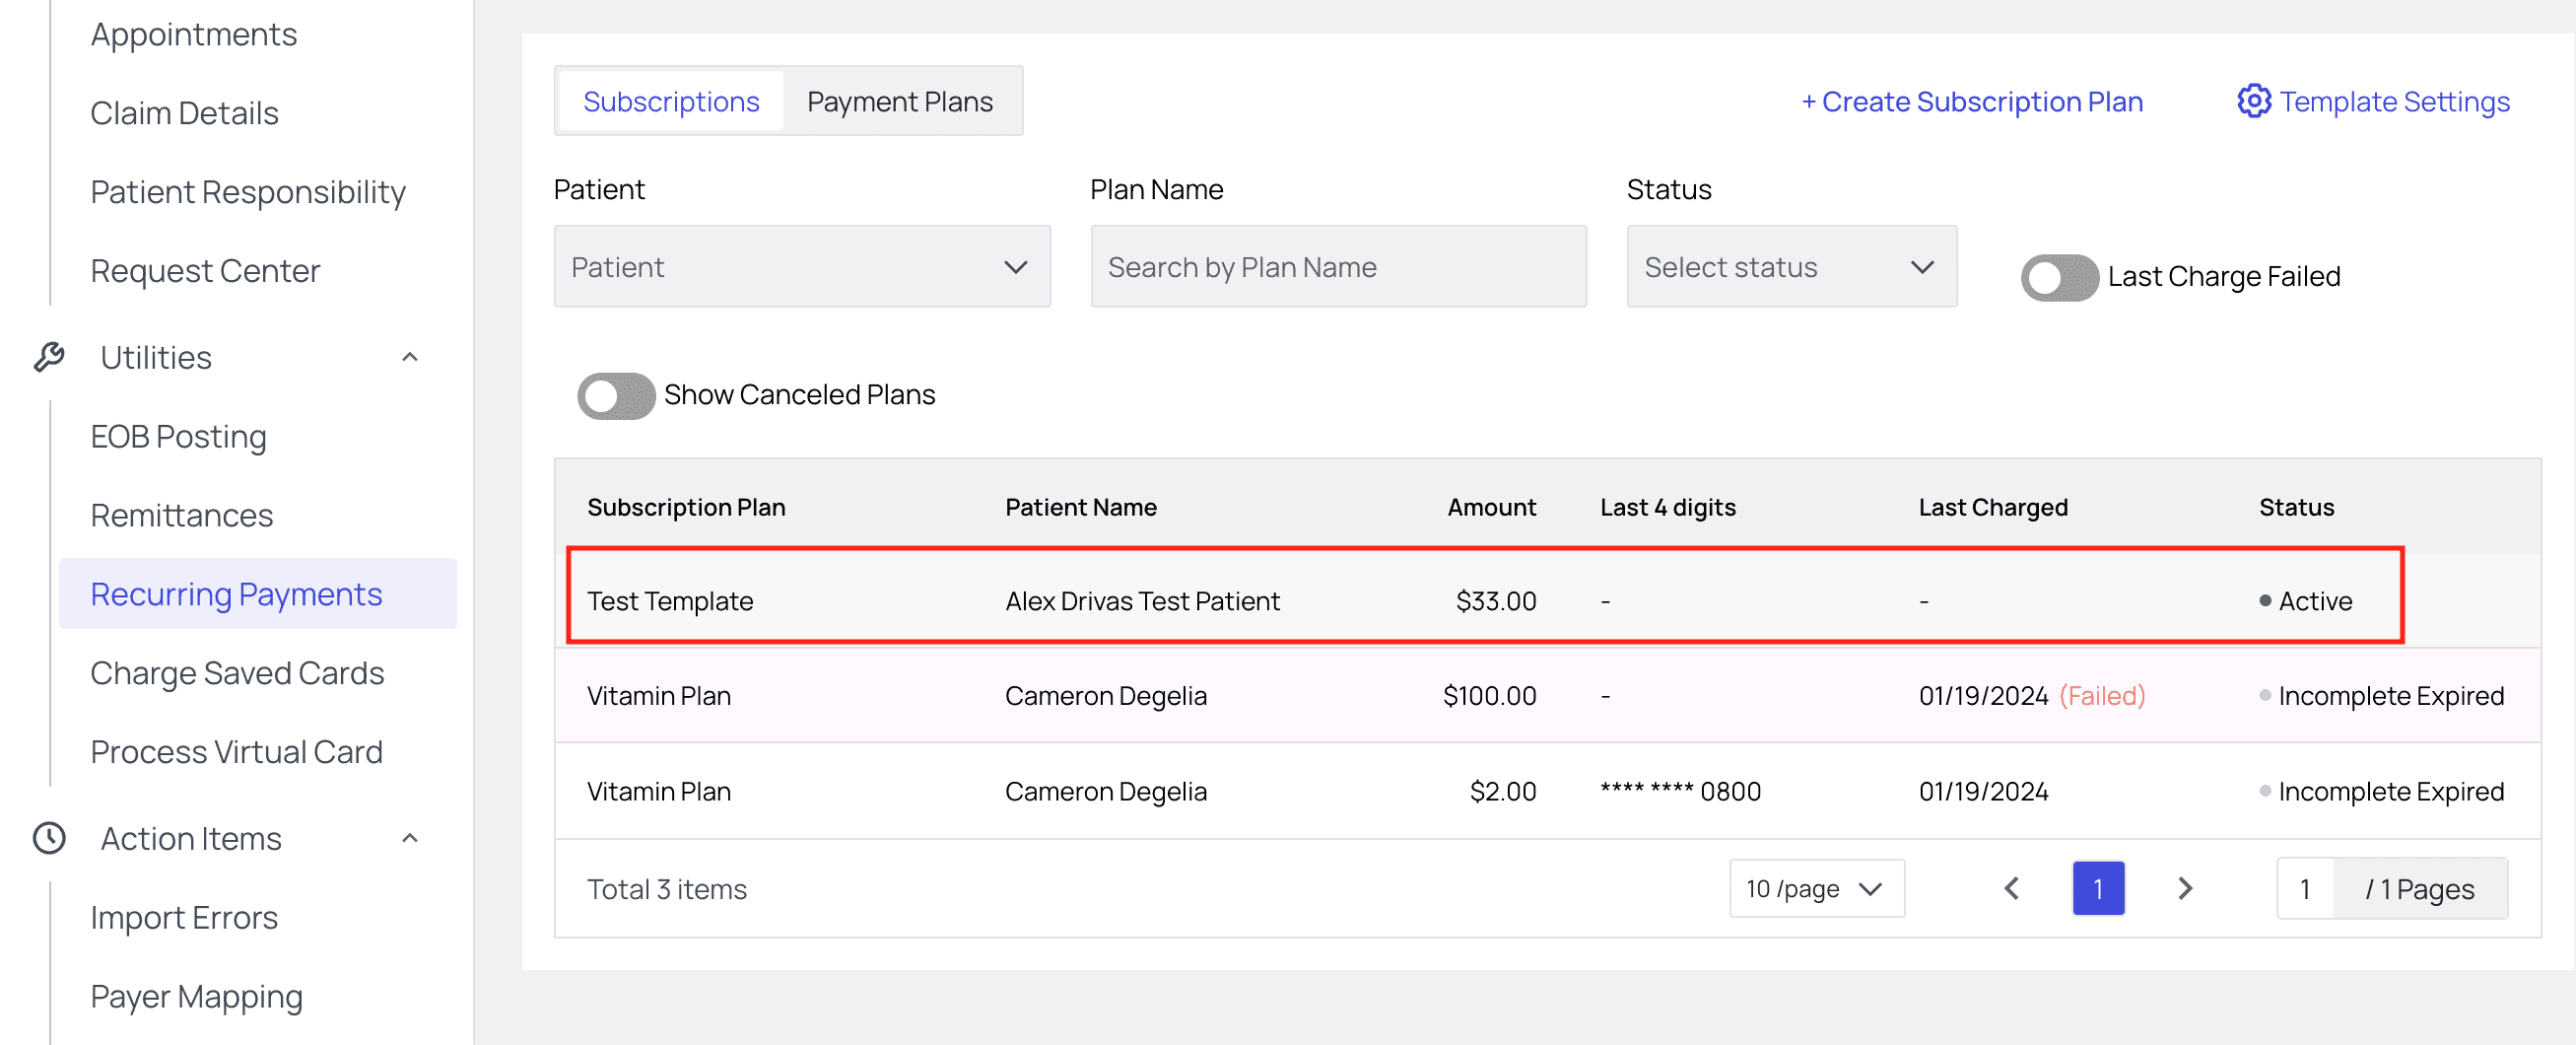Go to the previous page arrow
The image size is (2576, 1045).
click(x=2012, y=888)
